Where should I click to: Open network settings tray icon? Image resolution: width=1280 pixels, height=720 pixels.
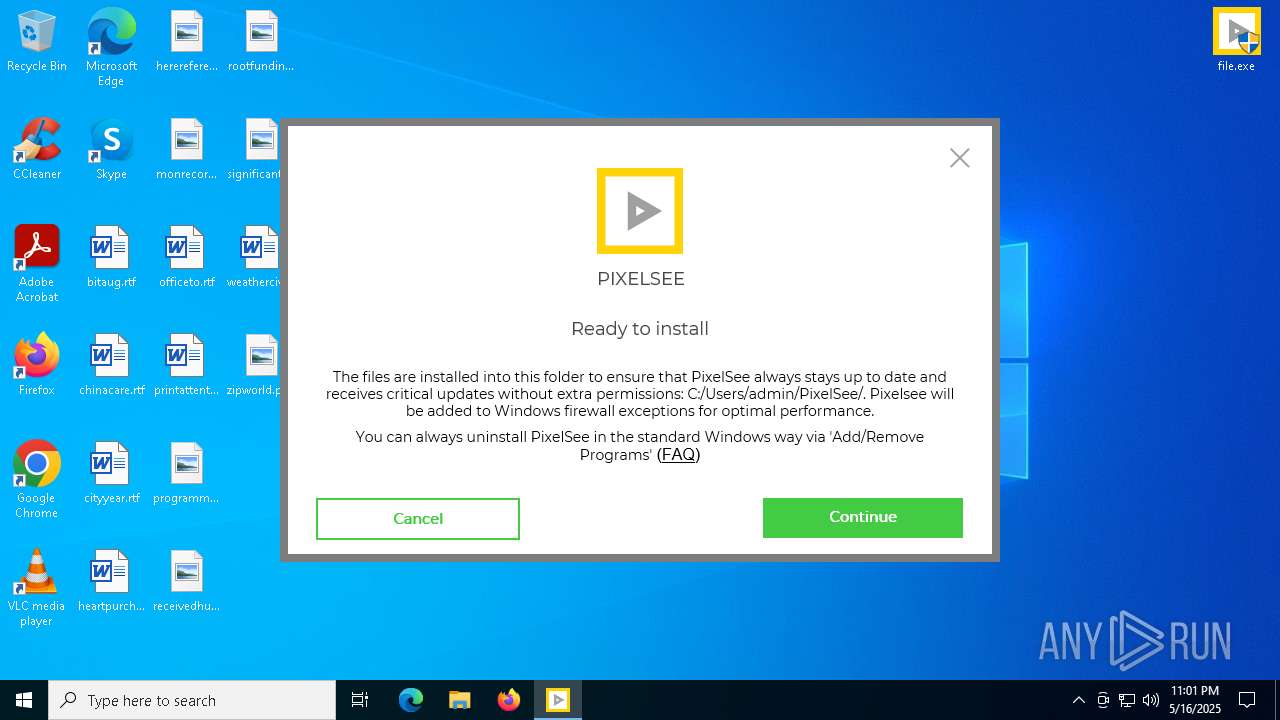(x=1127, y=700)
